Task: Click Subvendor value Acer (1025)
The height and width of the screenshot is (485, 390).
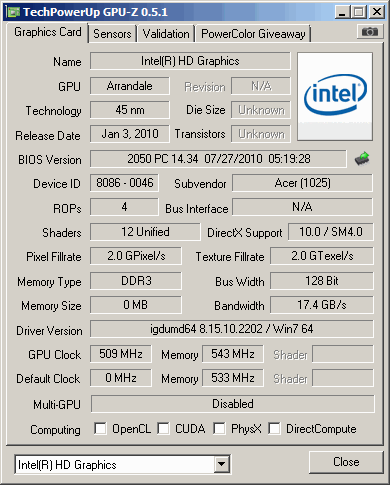Action: point(302,183)
